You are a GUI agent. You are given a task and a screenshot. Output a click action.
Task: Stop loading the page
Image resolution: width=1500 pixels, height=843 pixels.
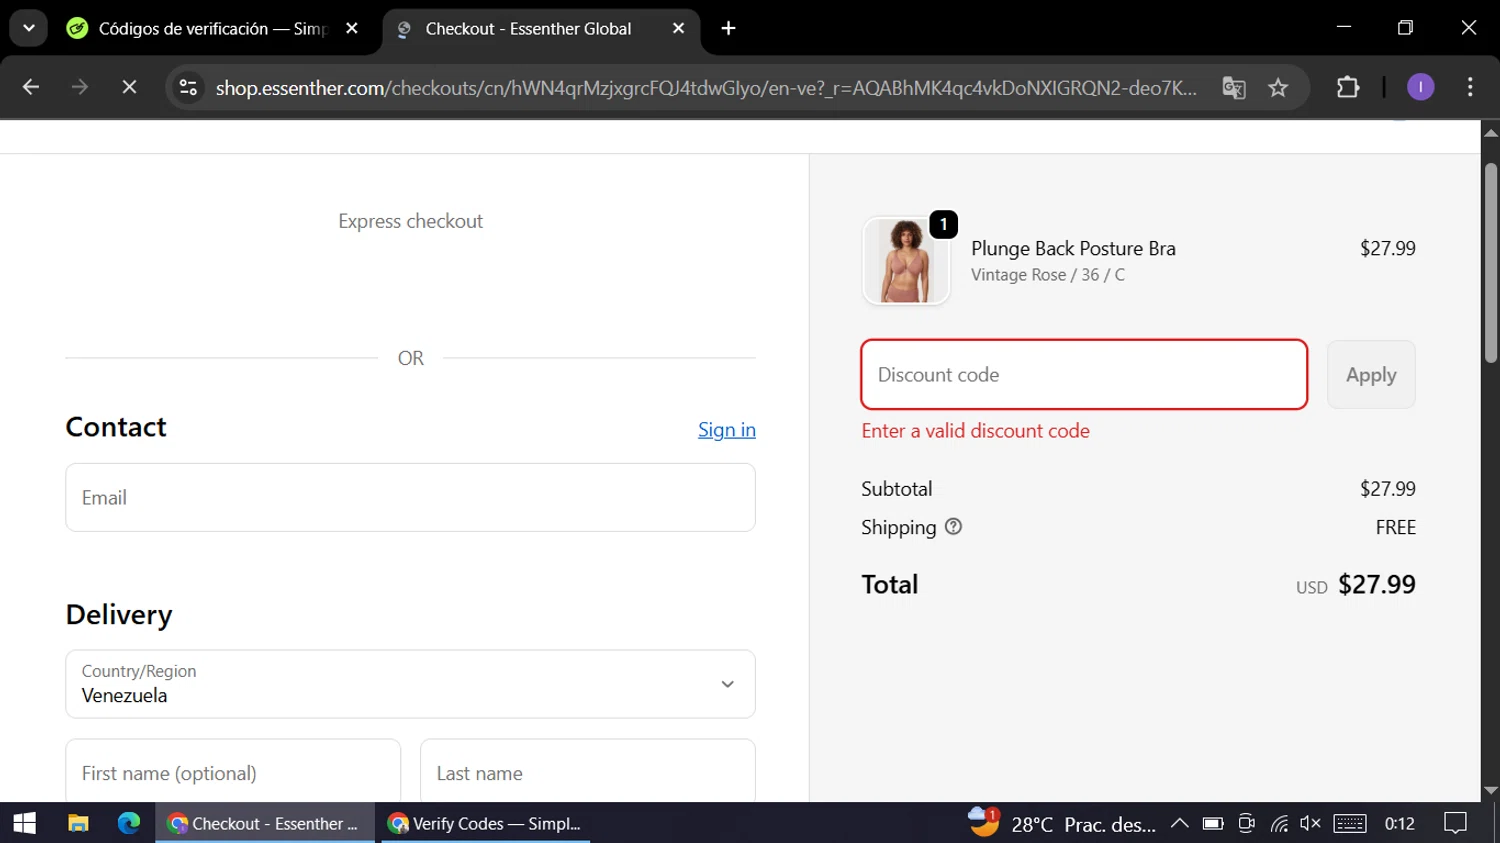[129, 88]
